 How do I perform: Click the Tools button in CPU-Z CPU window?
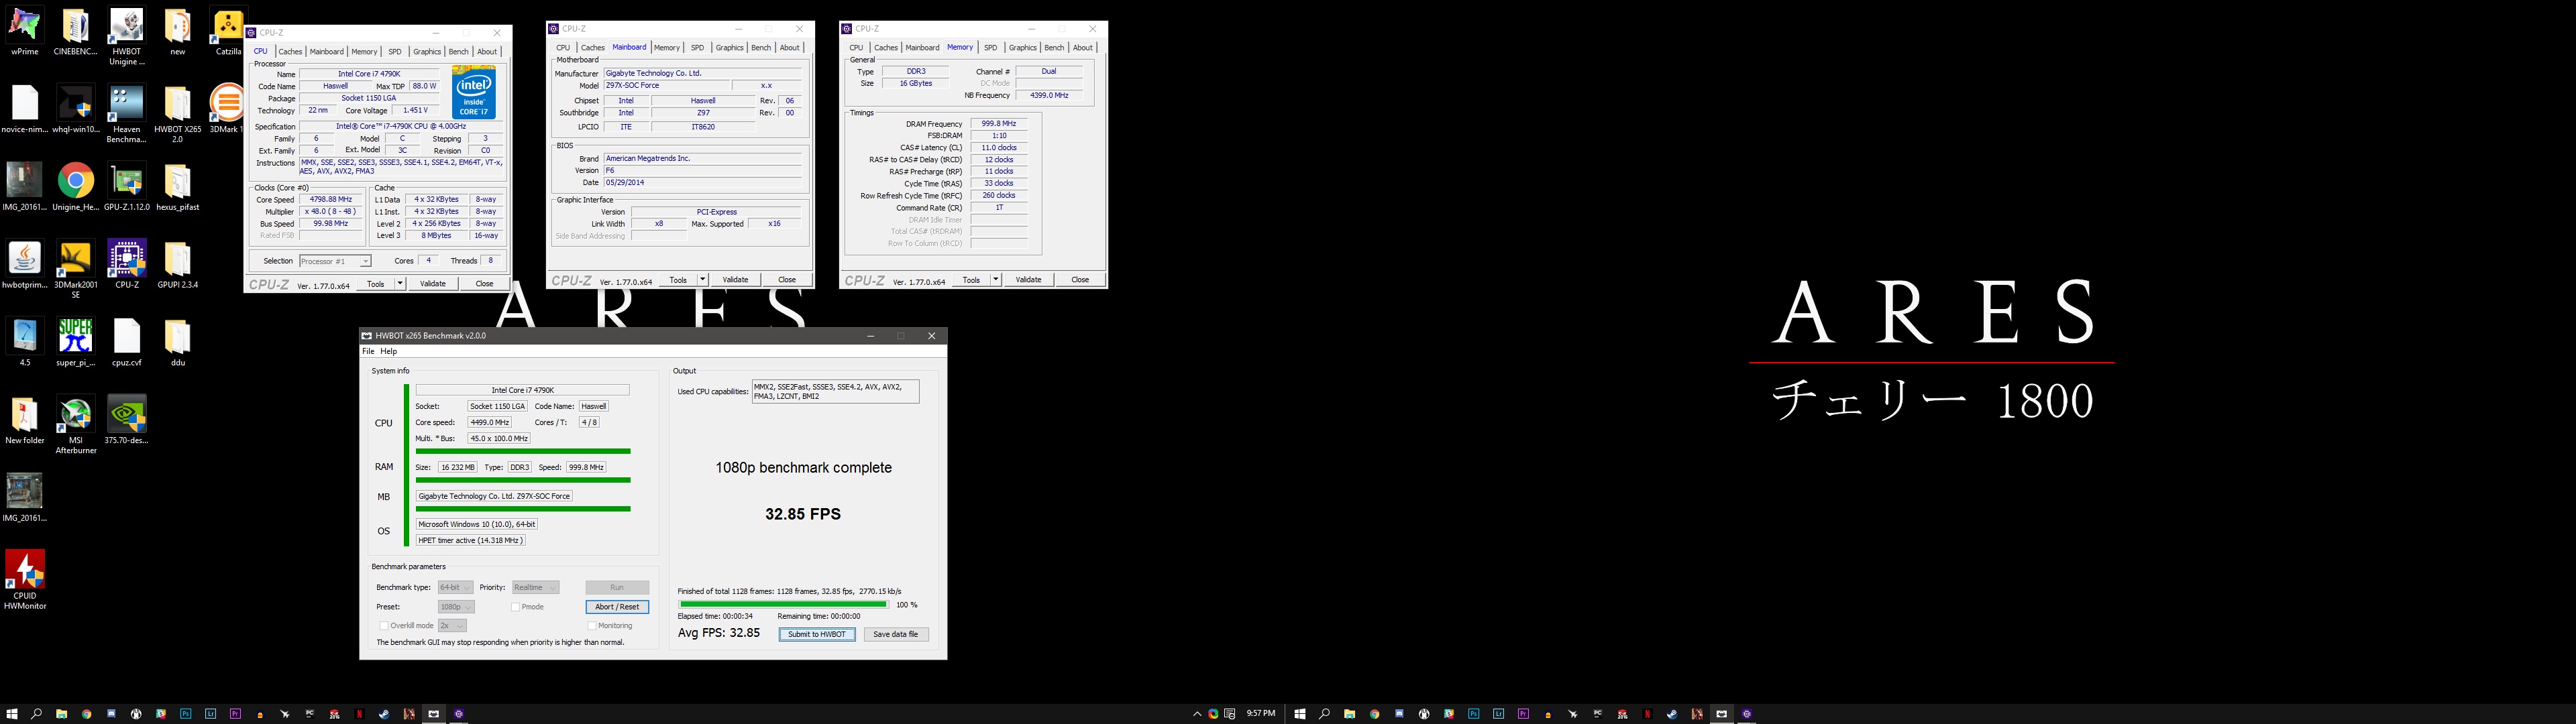pos(376,284)
